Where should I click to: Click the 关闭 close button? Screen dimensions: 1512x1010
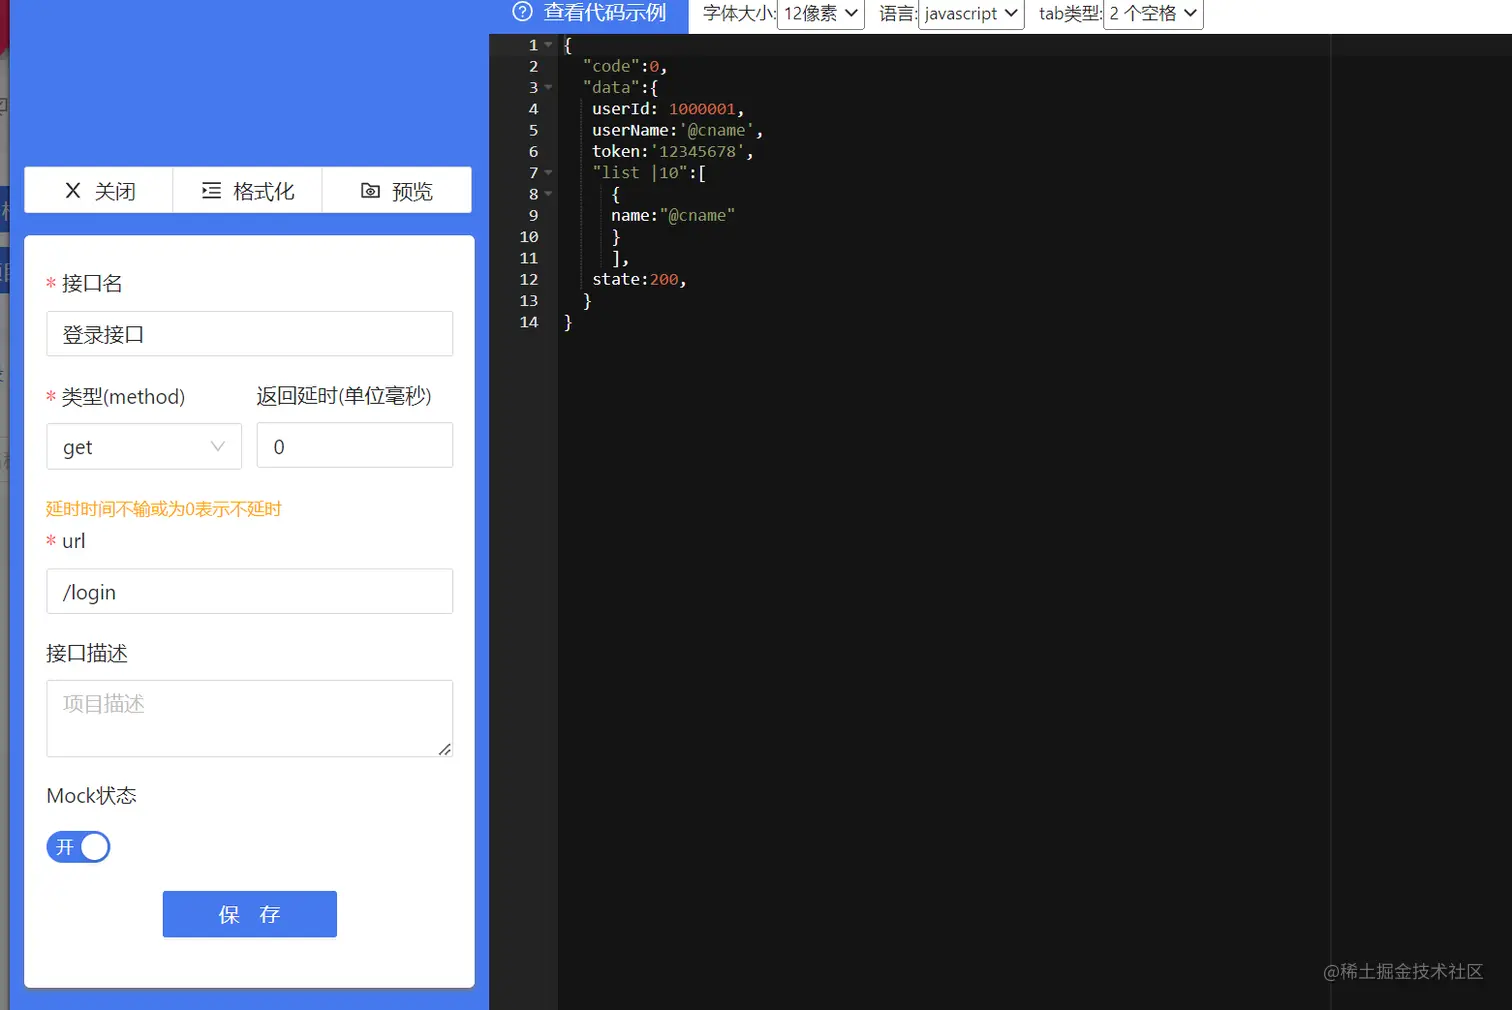pyautogui.click(x=99, y=191)
